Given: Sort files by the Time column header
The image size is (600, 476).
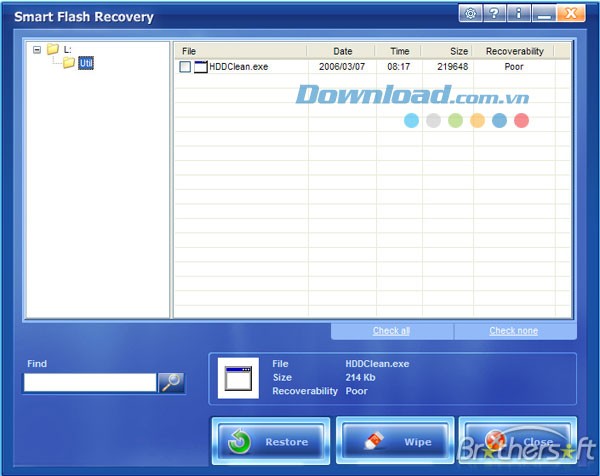Looking at the screenshot, I should coord(399,50).
